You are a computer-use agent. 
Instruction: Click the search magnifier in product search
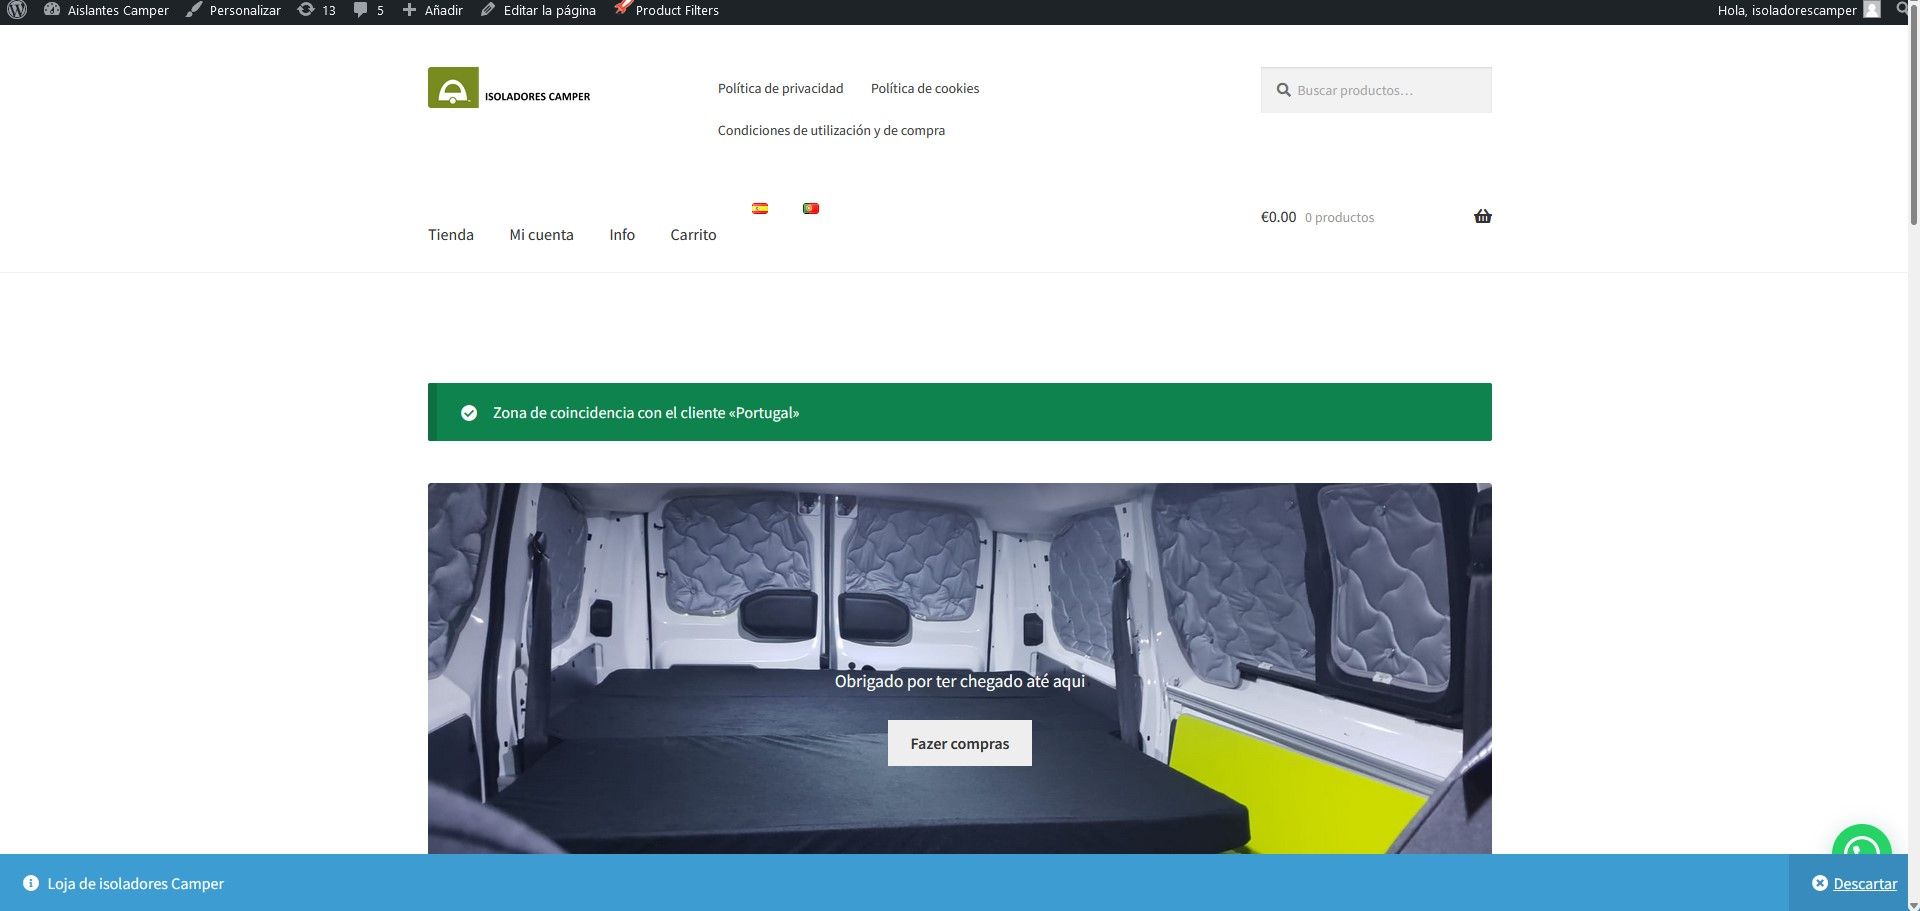coord(1283,90)
